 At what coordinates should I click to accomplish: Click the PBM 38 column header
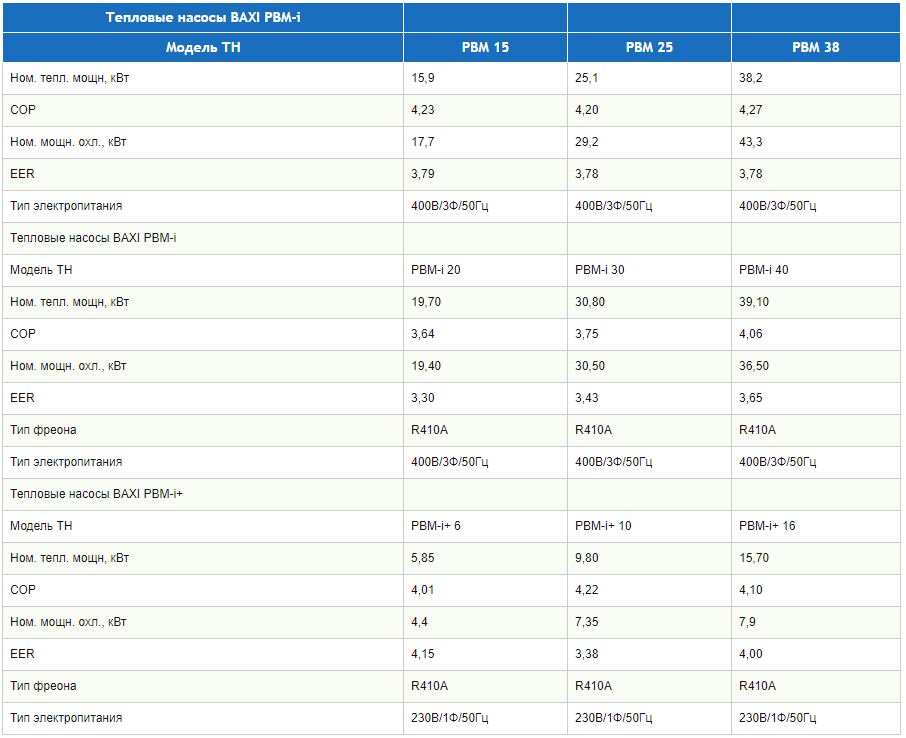pos(815,47)
